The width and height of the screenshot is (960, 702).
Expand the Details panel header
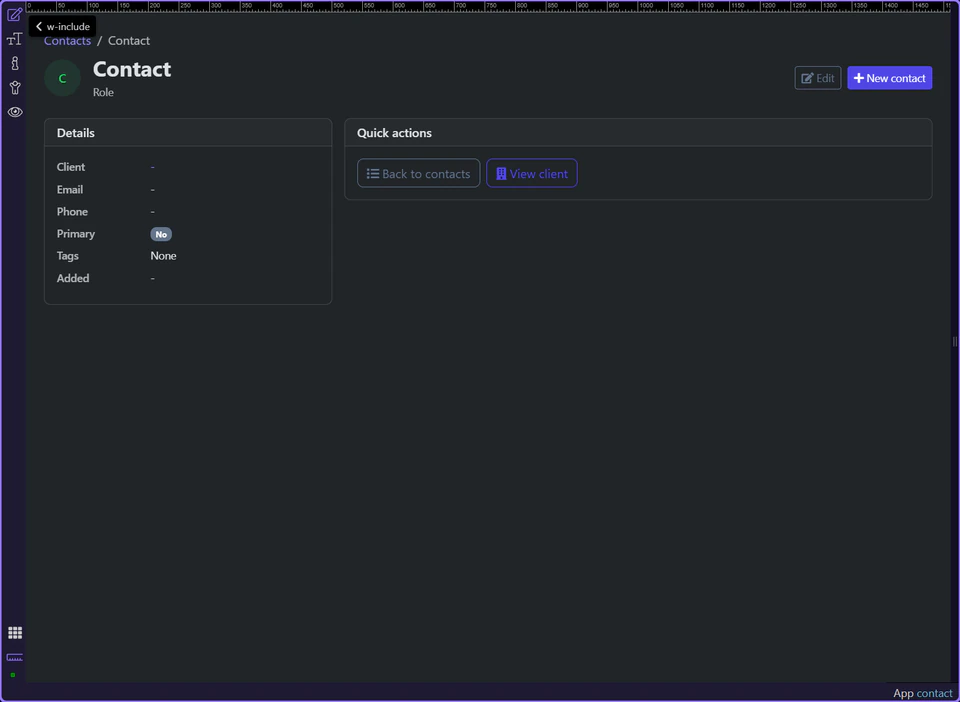[x=75, y=132]
